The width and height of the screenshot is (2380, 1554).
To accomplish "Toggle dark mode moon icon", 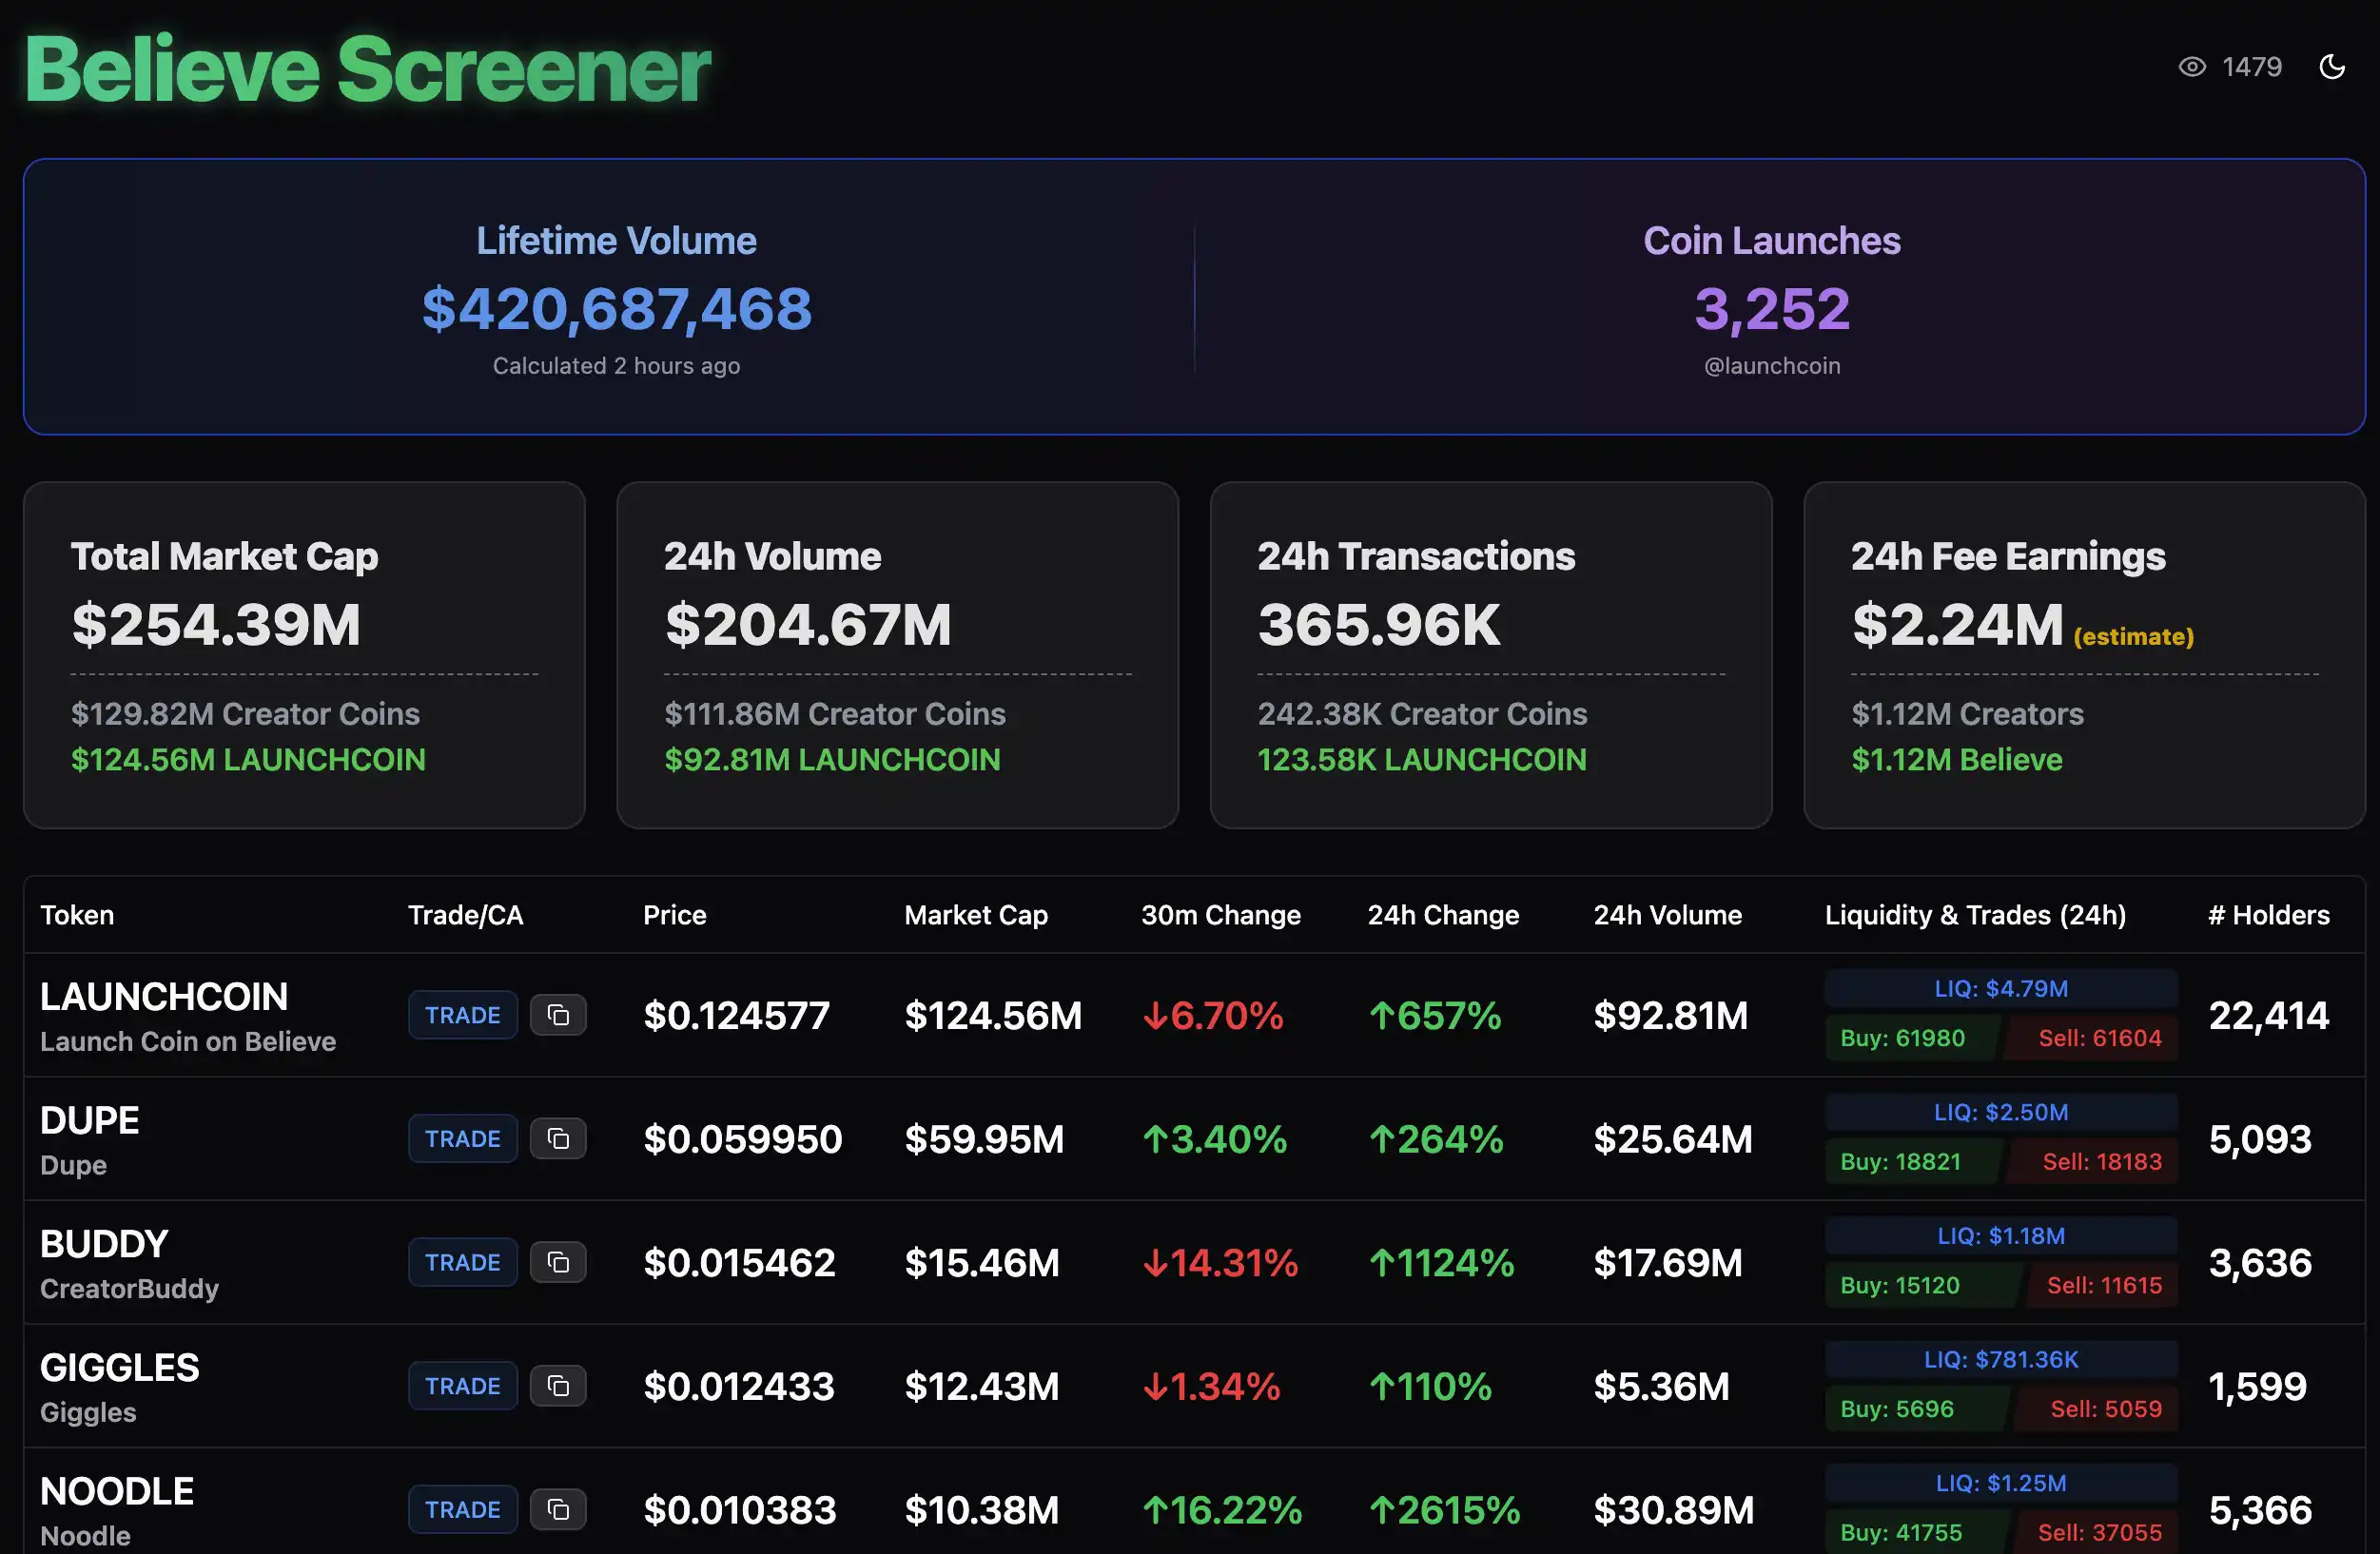I will [x=2331, y=67].
